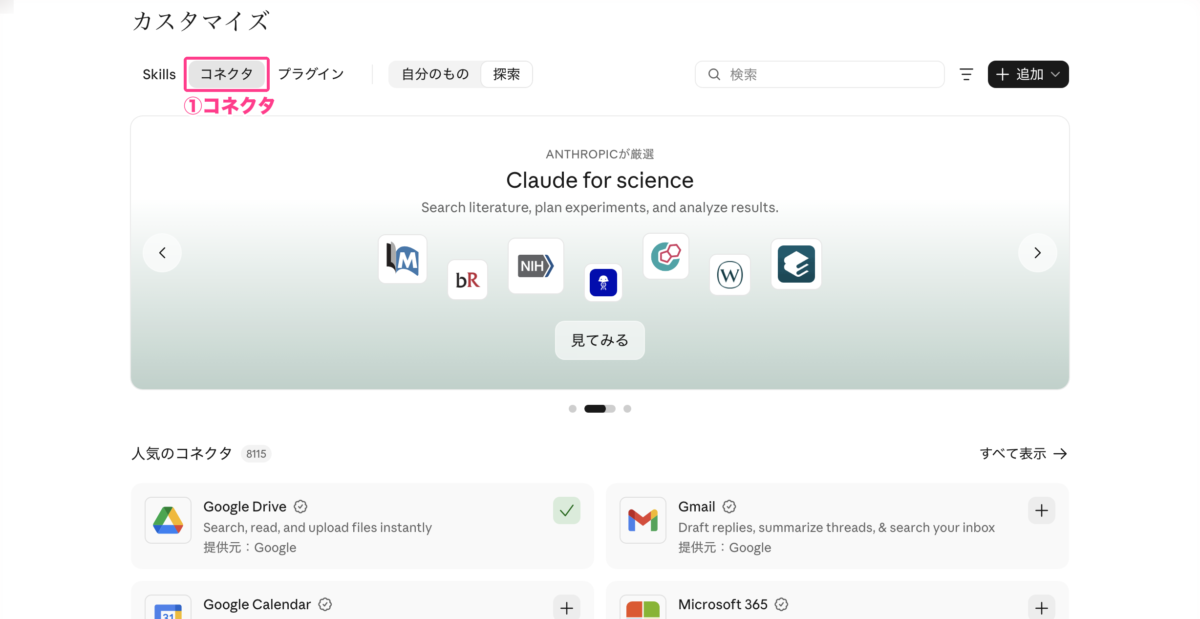
Task: Open the Google Calendar connector title
Action: [257, 604]
